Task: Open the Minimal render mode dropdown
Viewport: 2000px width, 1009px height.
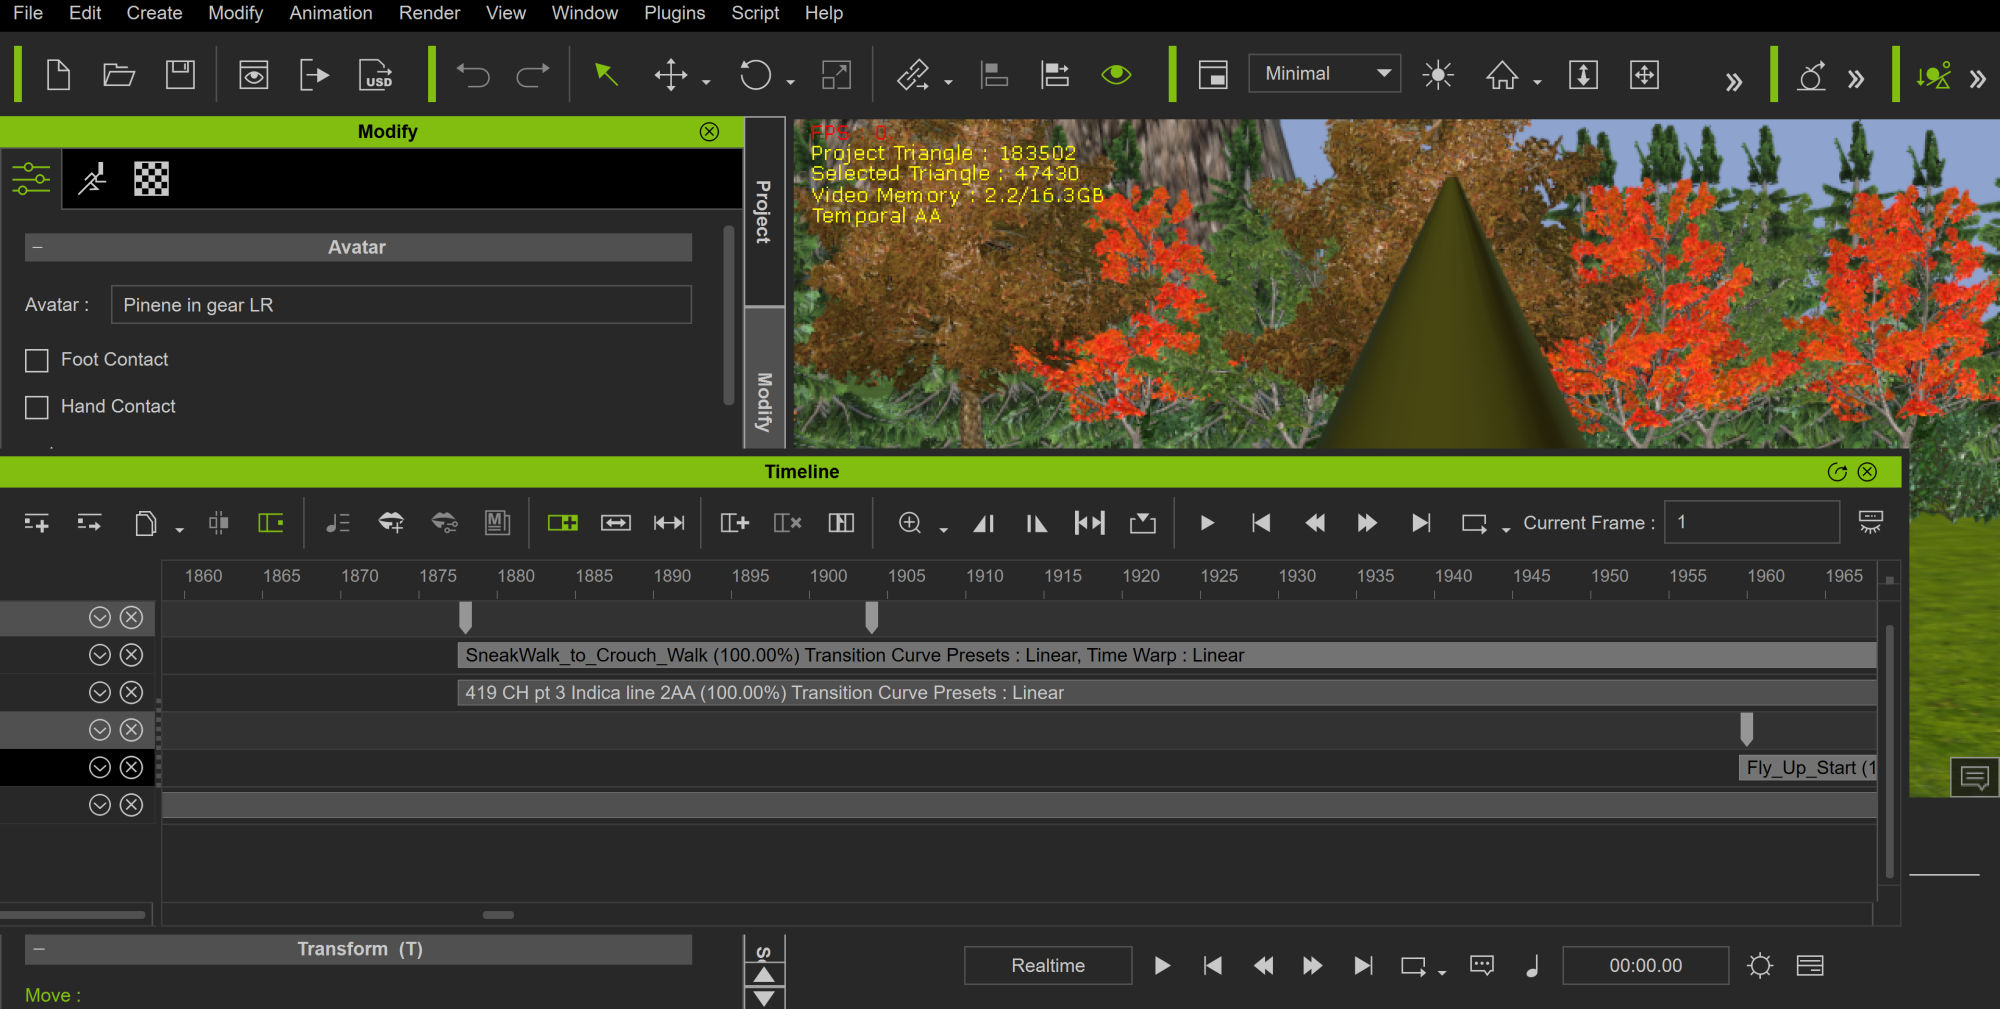Action: pos(1325,74)
